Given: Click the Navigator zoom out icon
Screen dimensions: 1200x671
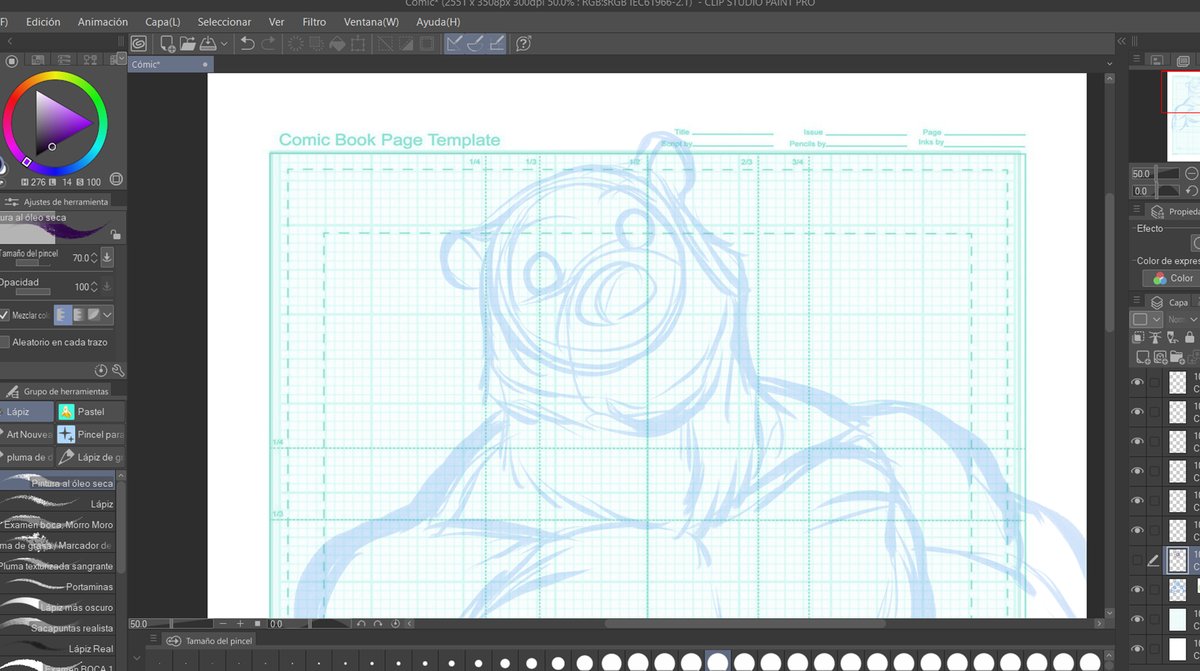Looking at the screenshot, I should click(x=1191, y=174).
